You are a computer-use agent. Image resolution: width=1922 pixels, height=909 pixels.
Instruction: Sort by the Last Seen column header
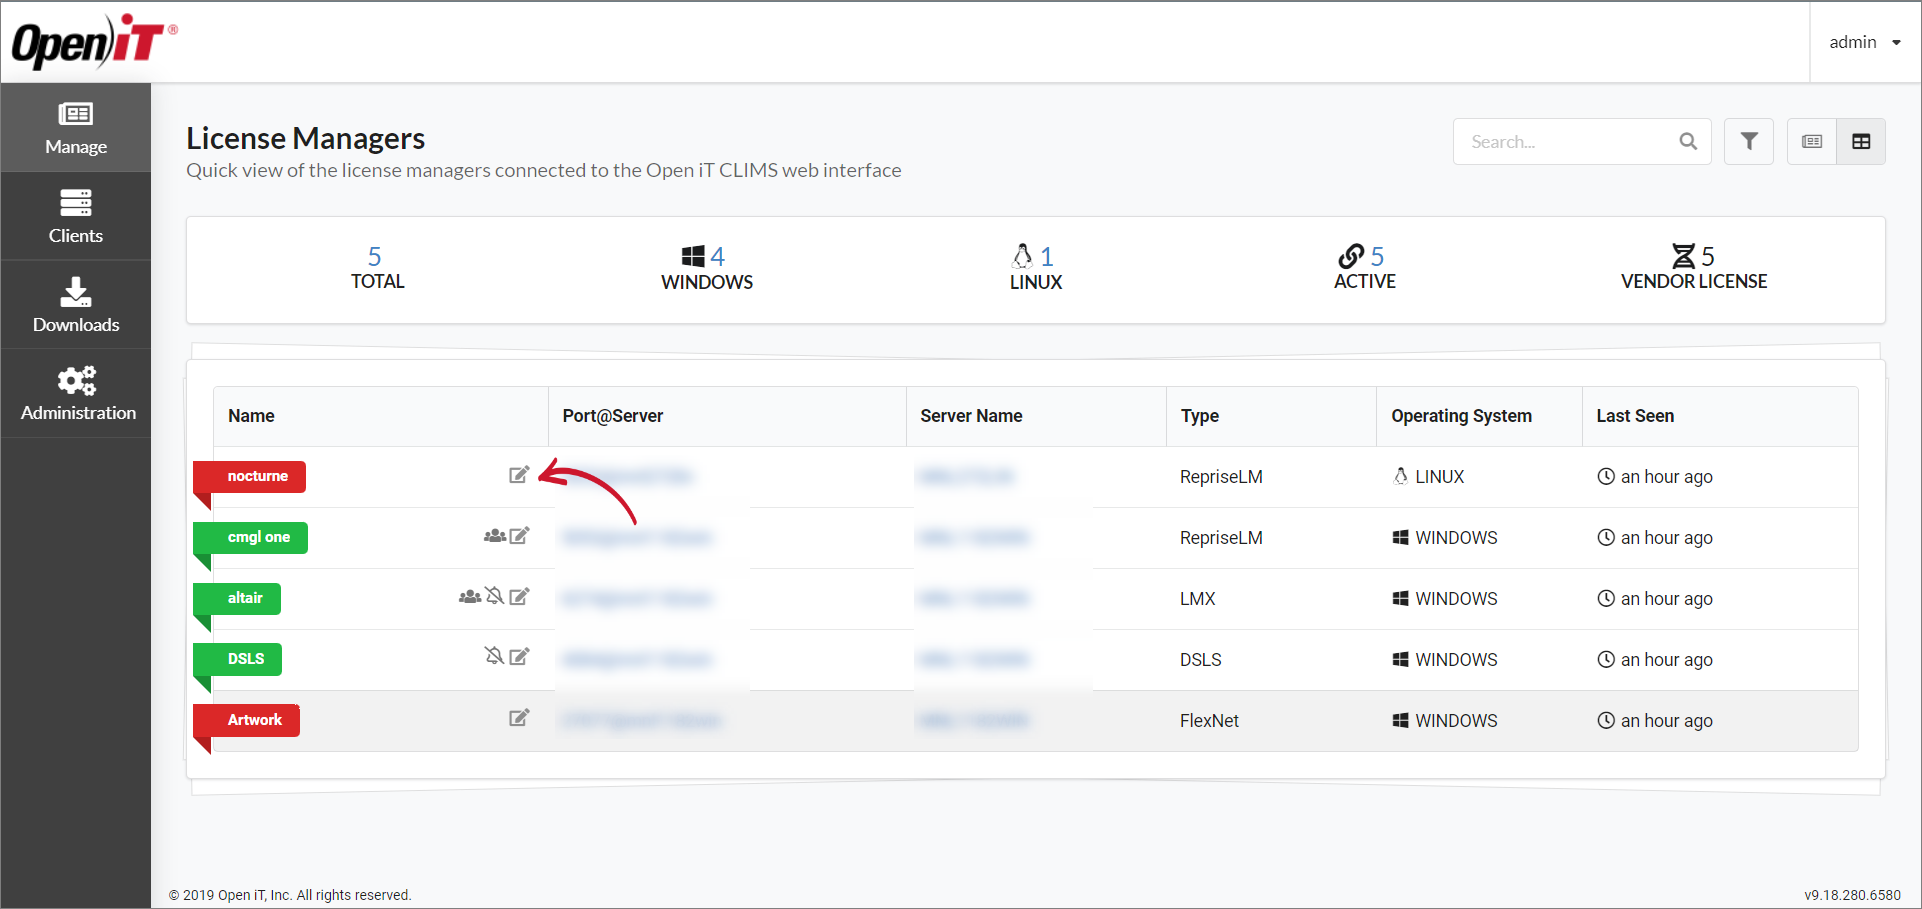1634,416
